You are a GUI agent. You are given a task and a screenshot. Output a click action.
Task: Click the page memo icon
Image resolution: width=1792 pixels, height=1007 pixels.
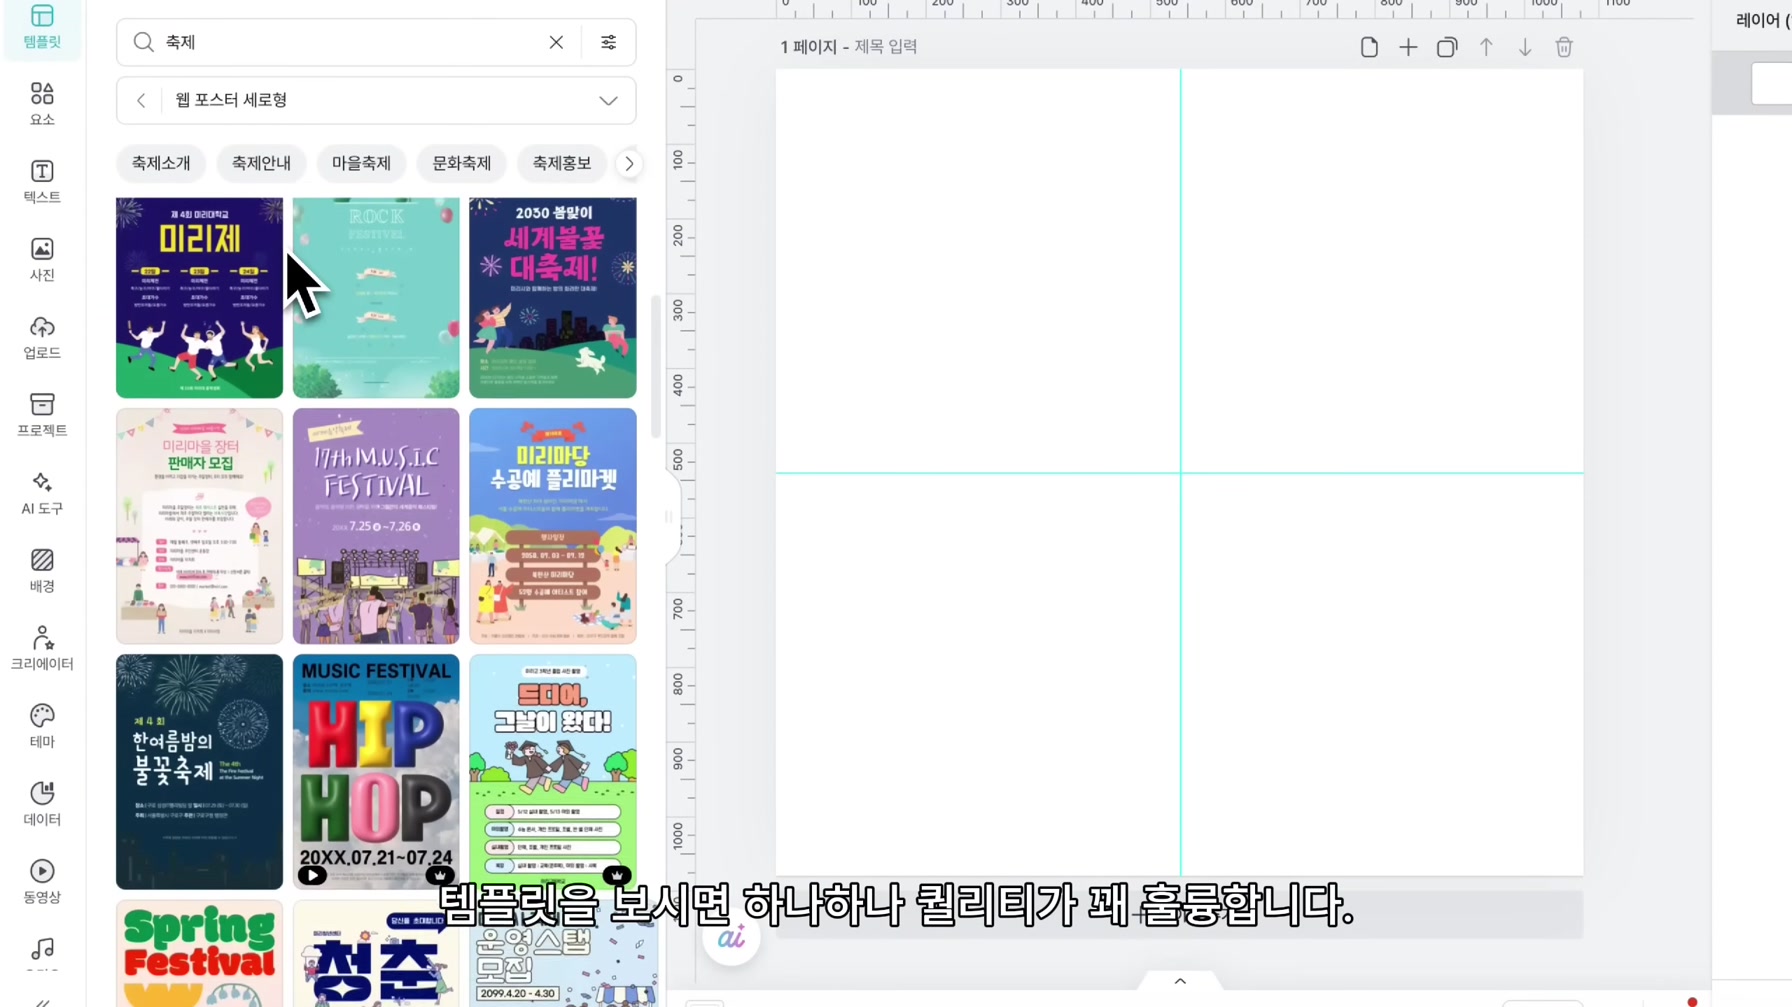click(x=1369, y=47)
